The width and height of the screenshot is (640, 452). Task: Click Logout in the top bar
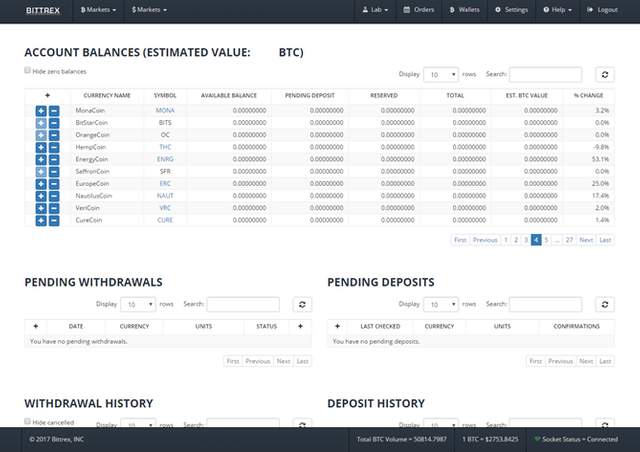(602, 10)
